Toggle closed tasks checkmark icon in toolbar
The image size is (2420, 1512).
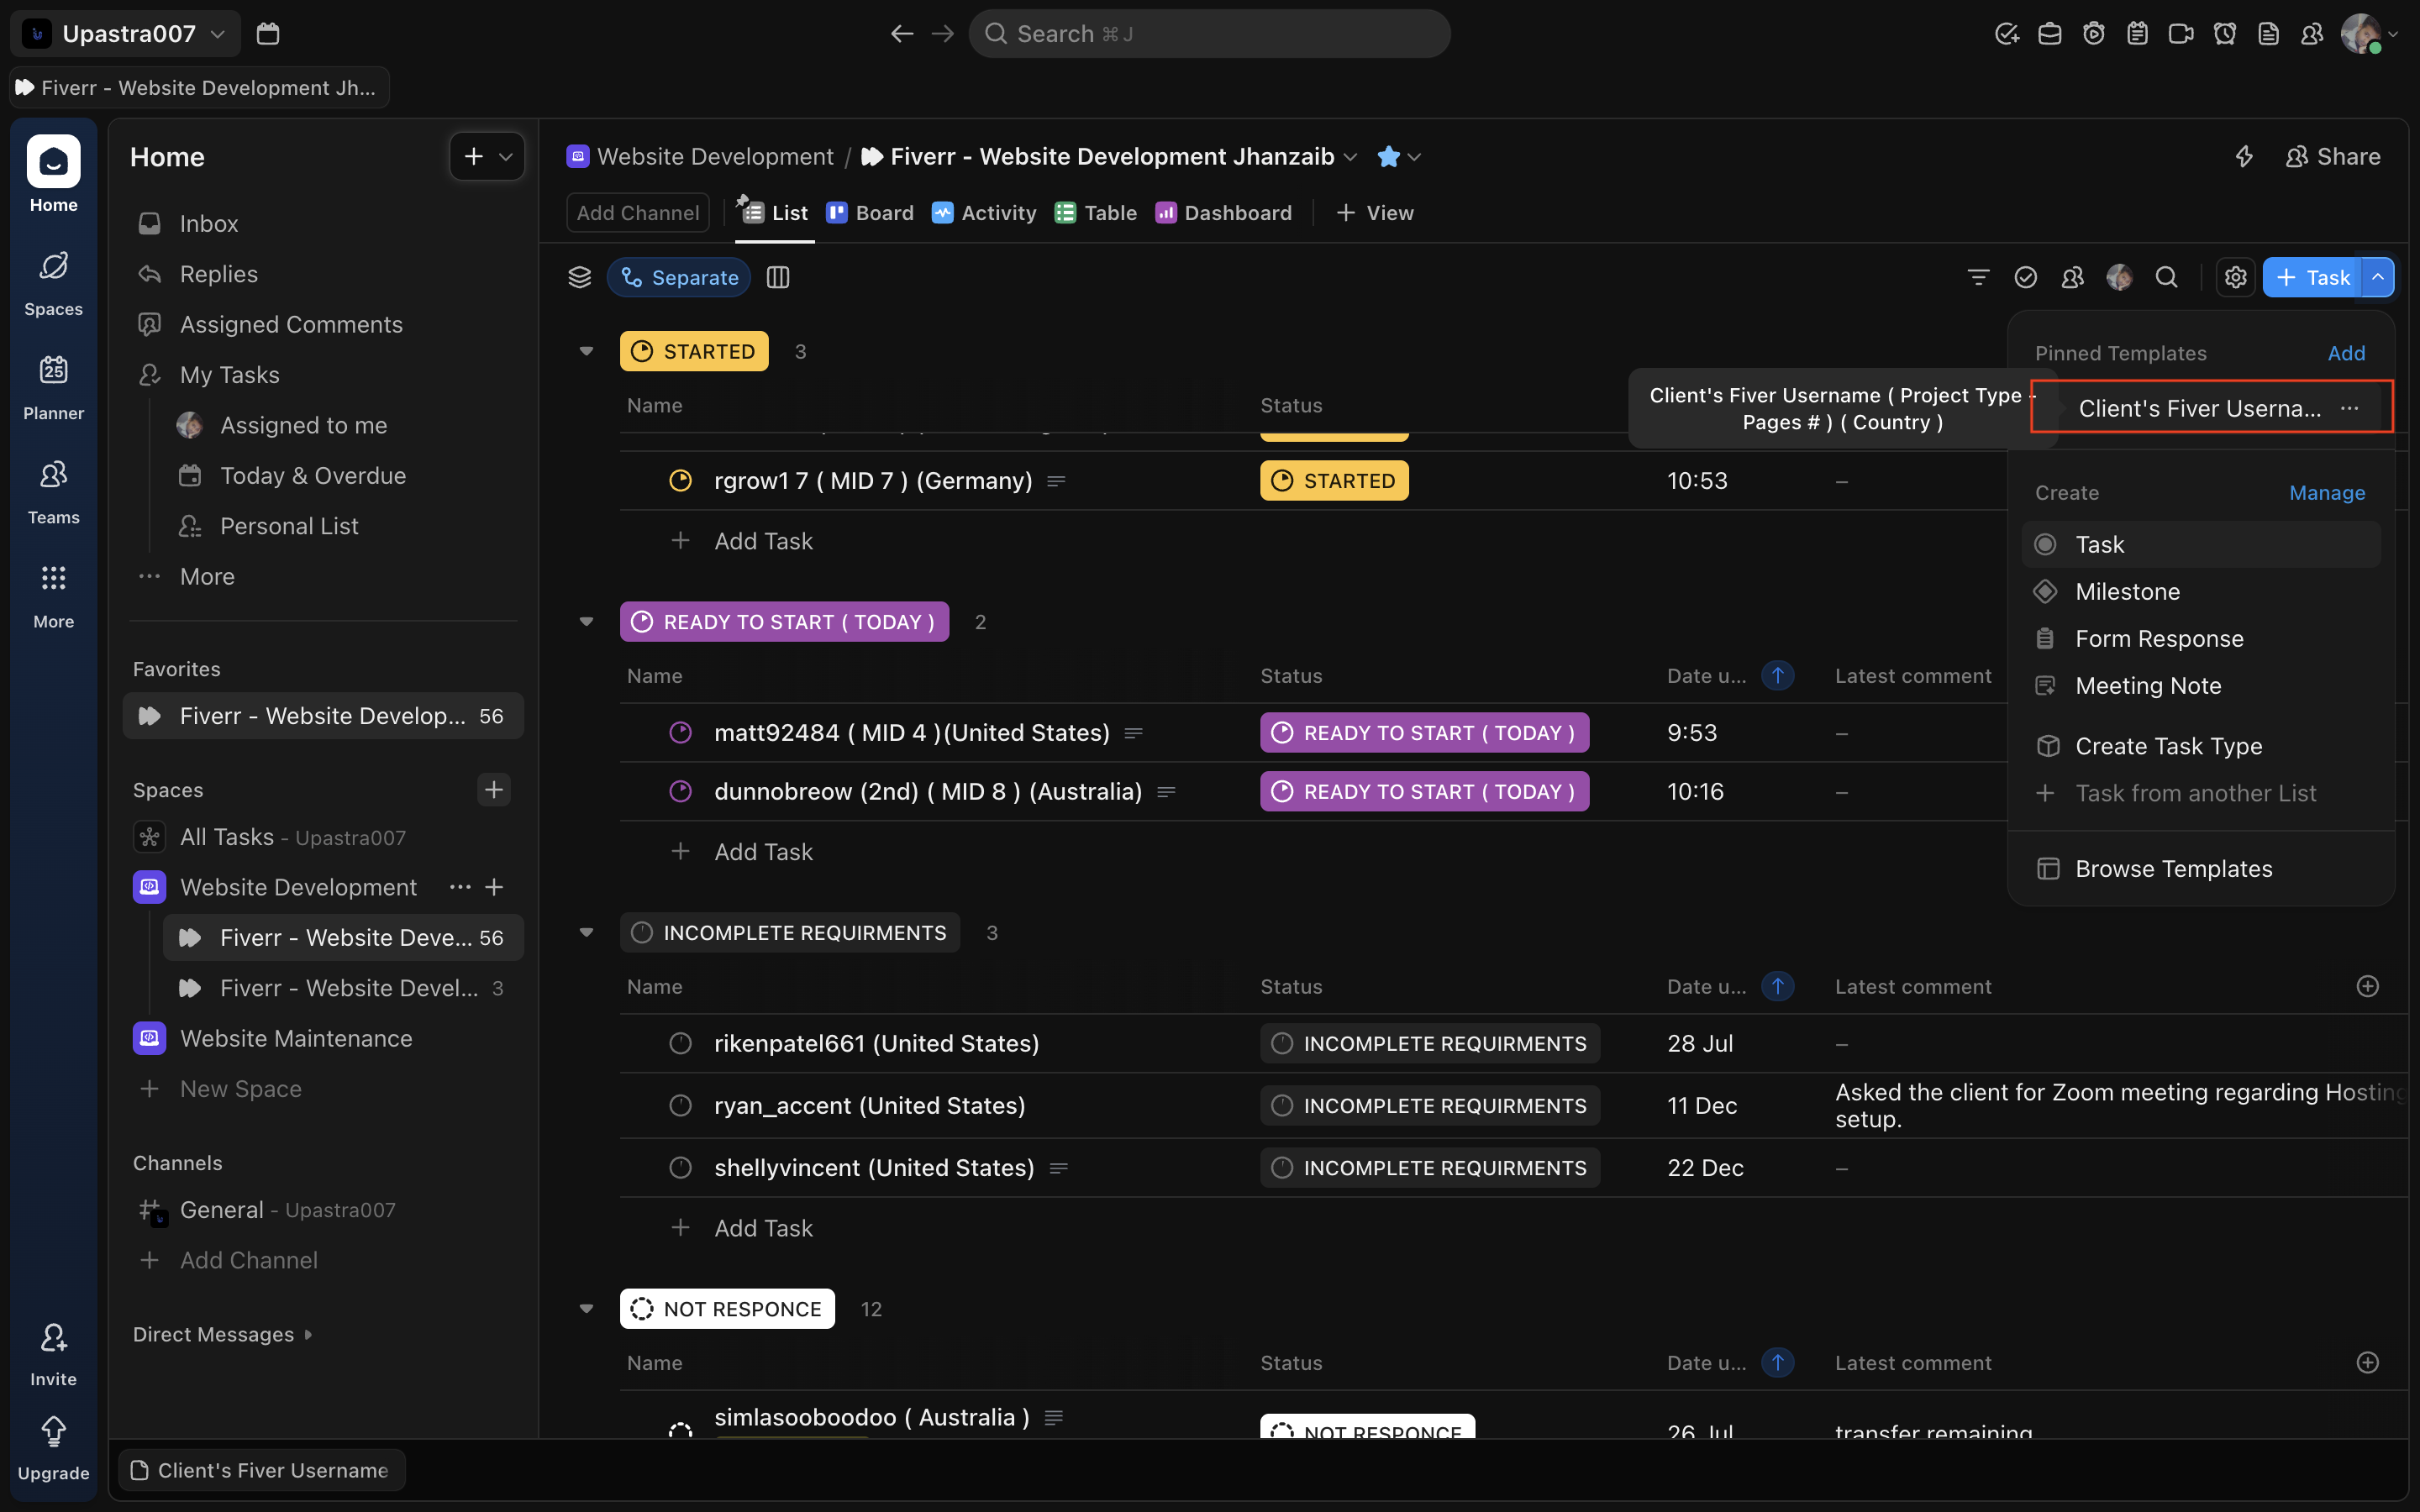tap(2025, 277)
